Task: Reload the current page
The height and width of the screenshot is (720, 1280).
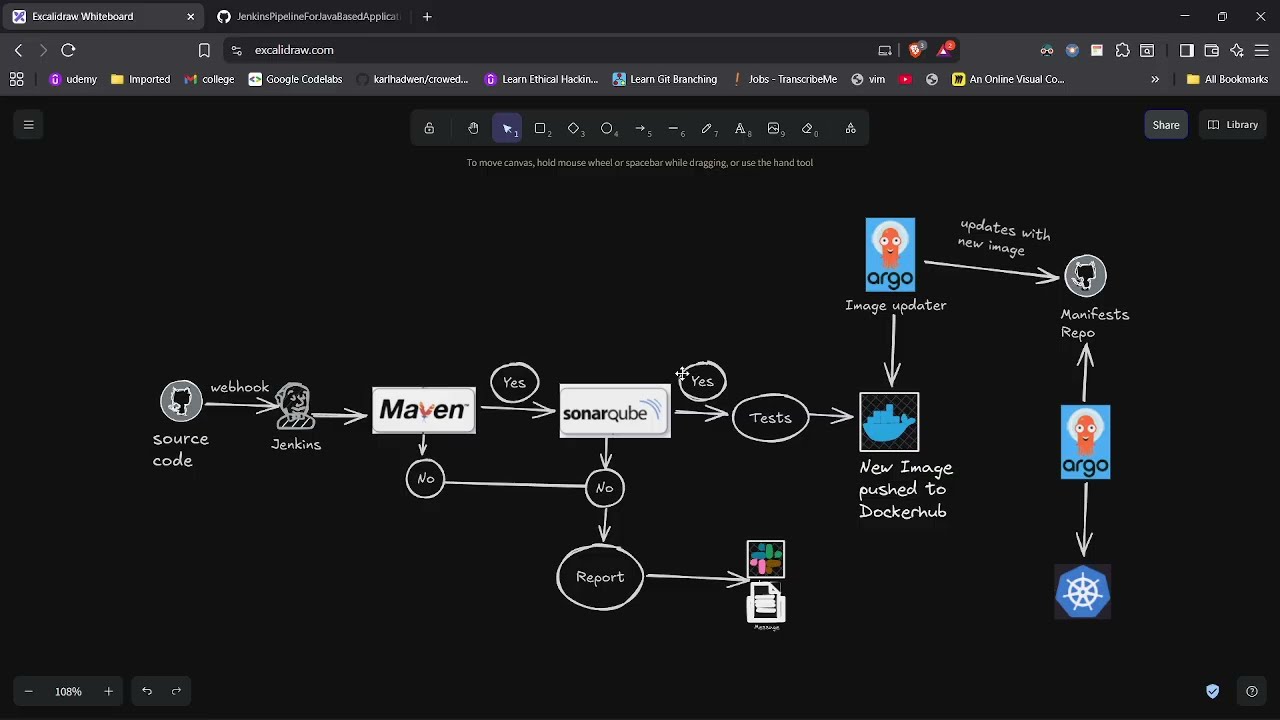Action: [68, 50]
